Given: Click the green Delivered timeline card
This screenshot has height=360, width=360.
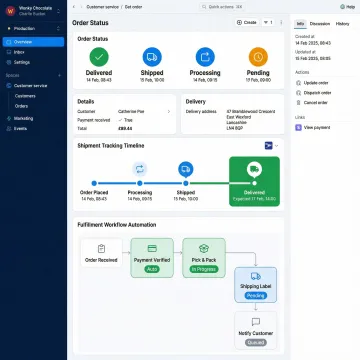Looking at the screenshot, I should tap(254, 181).
